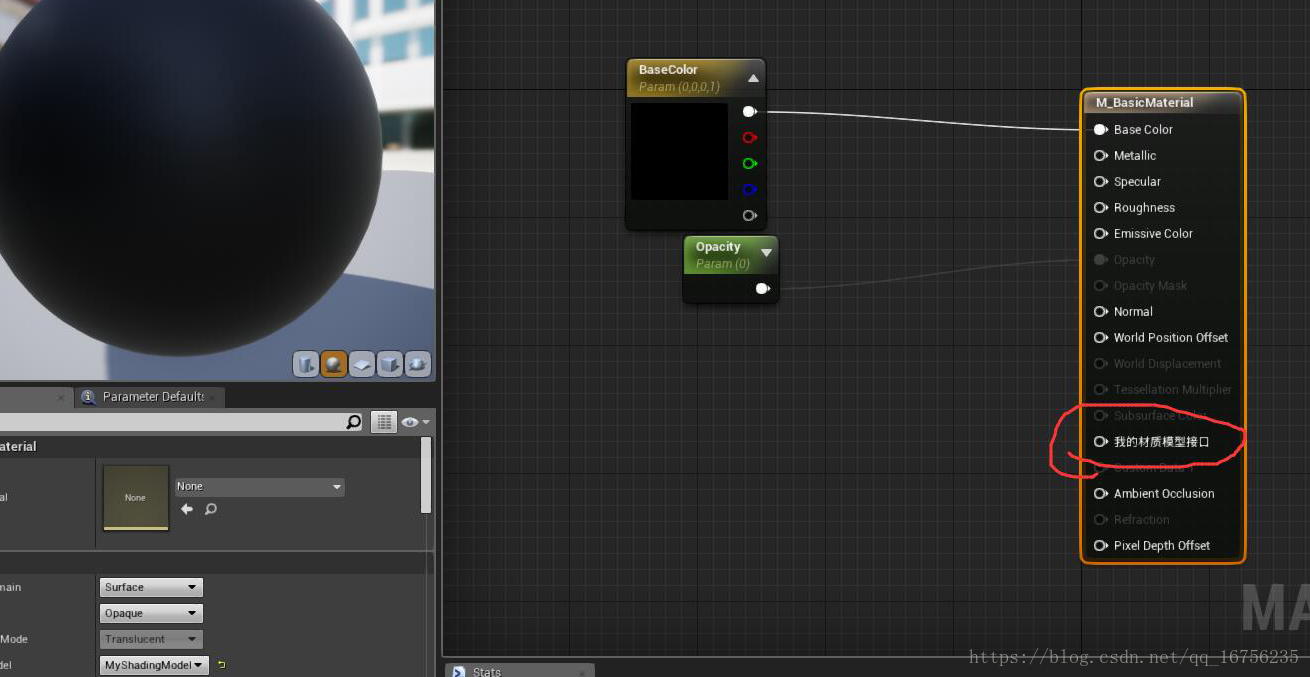Open the disabled Translucent mode dropdown
This screenshot has width=1310, height=677.
click(151, 640)
